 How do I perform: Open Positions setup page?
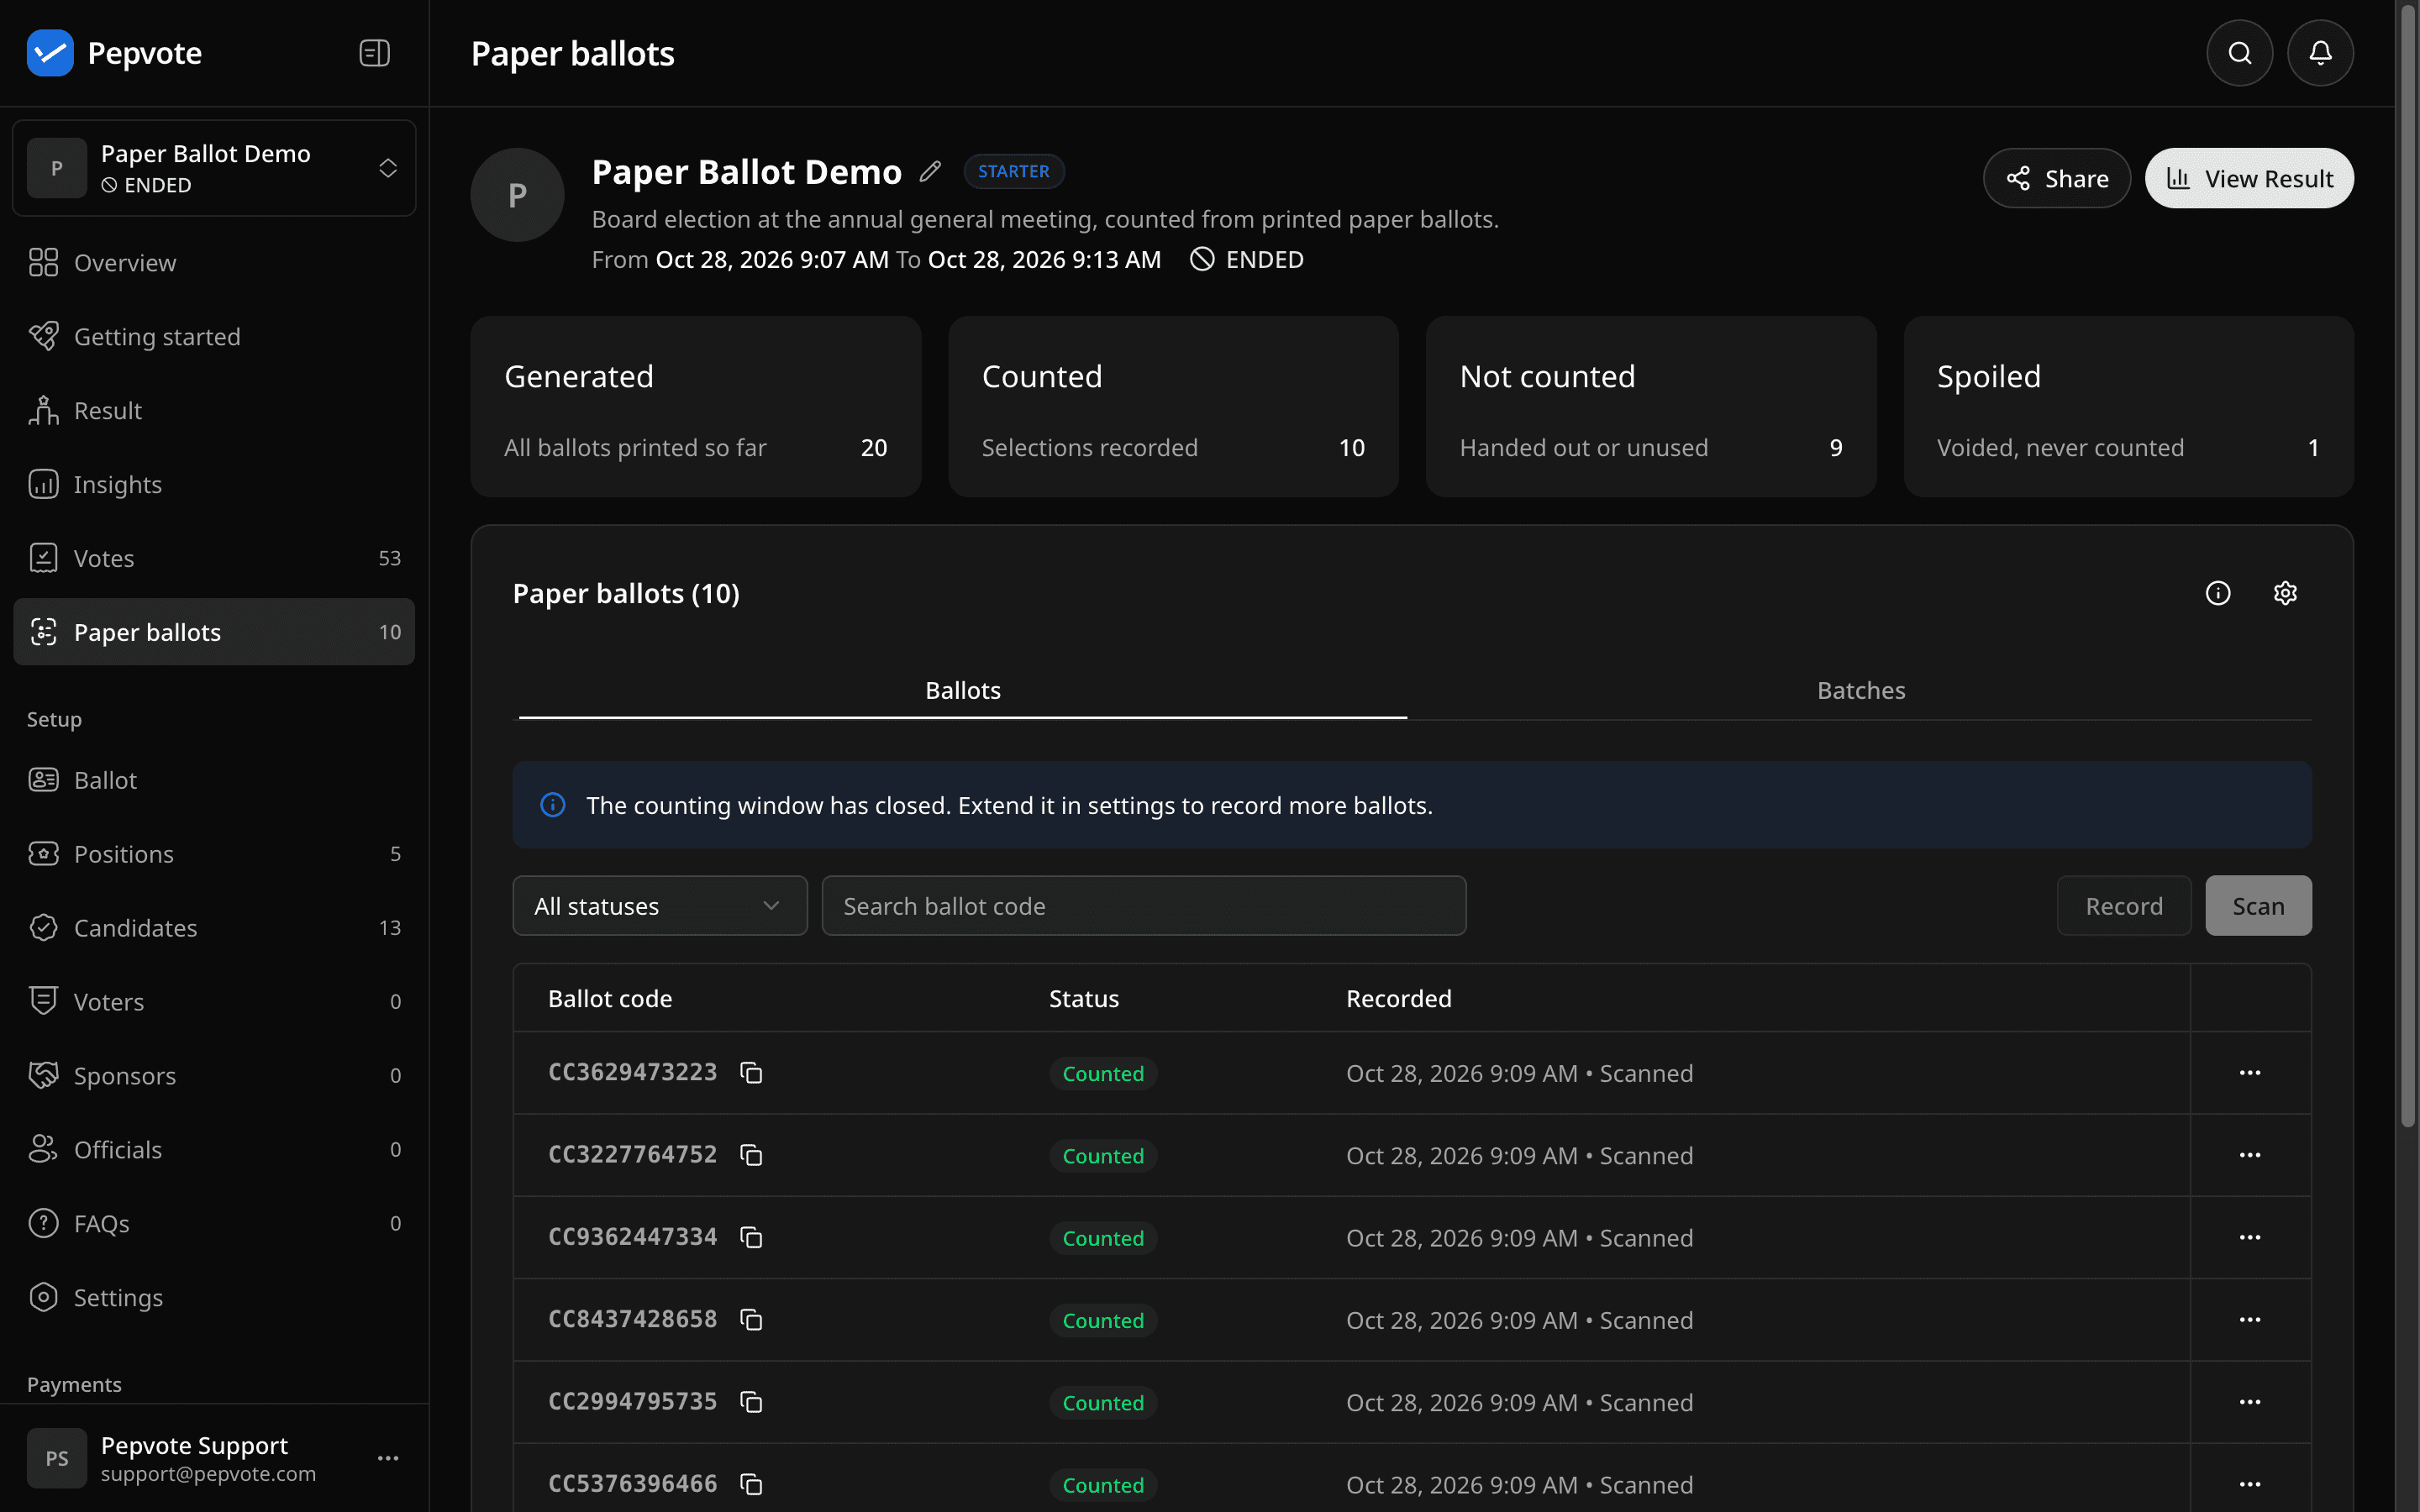pyautogui.click(x=214, y=854)
